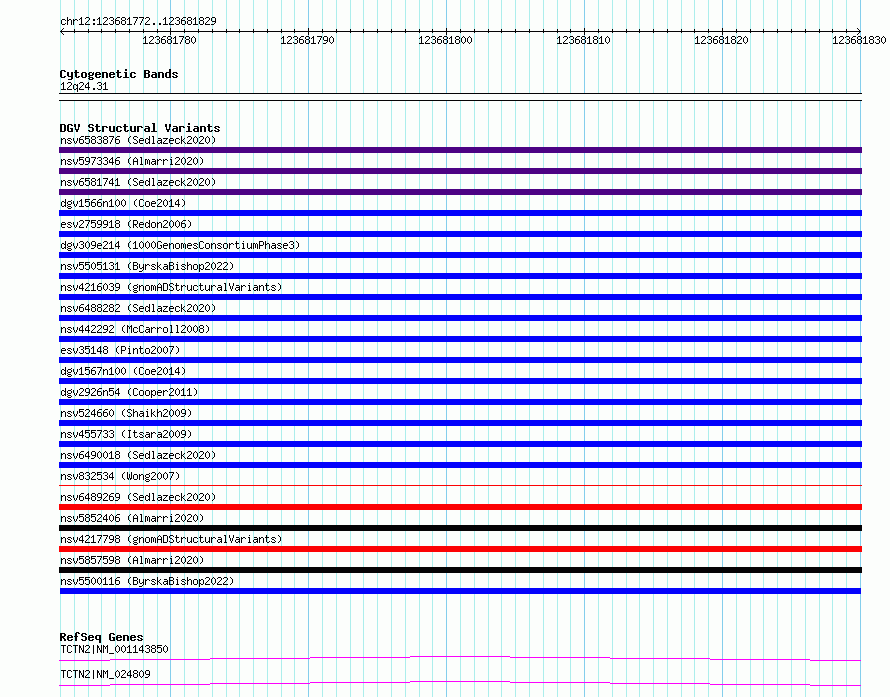Open nsv4216039 (gnomADStructuralVariants) label
This screenshot has width=890, height=697.
(x=171, y=287)
